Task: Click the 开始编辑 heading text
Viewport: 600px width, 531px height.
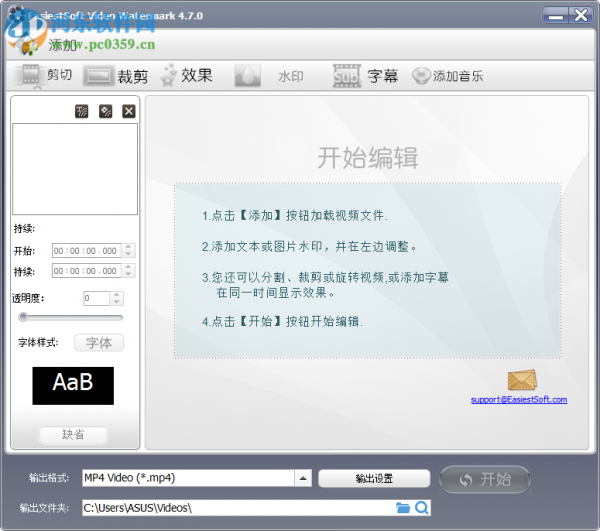Action: pos(368,158)
